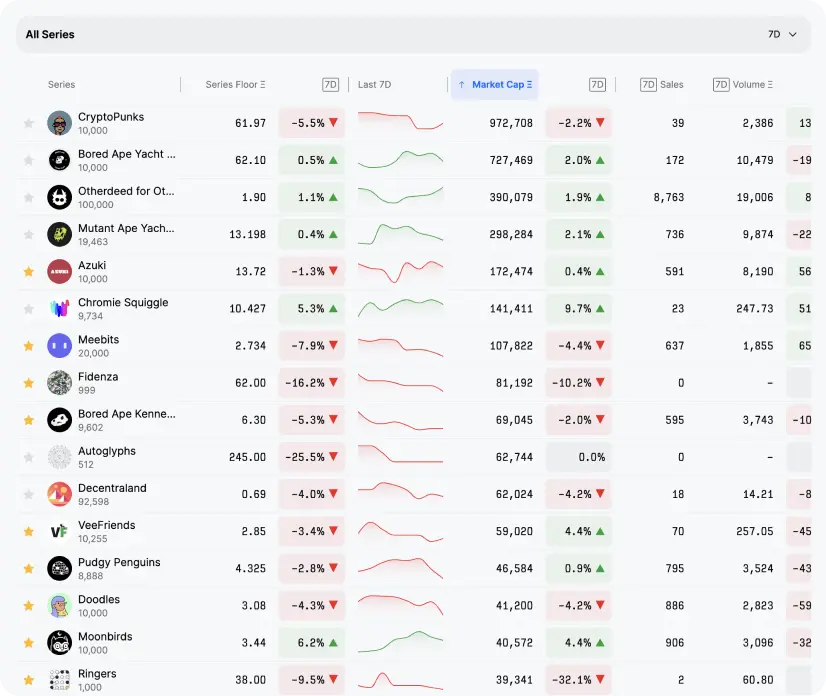Toggle 7D period badge beside Series Floor

coord(331,85)
